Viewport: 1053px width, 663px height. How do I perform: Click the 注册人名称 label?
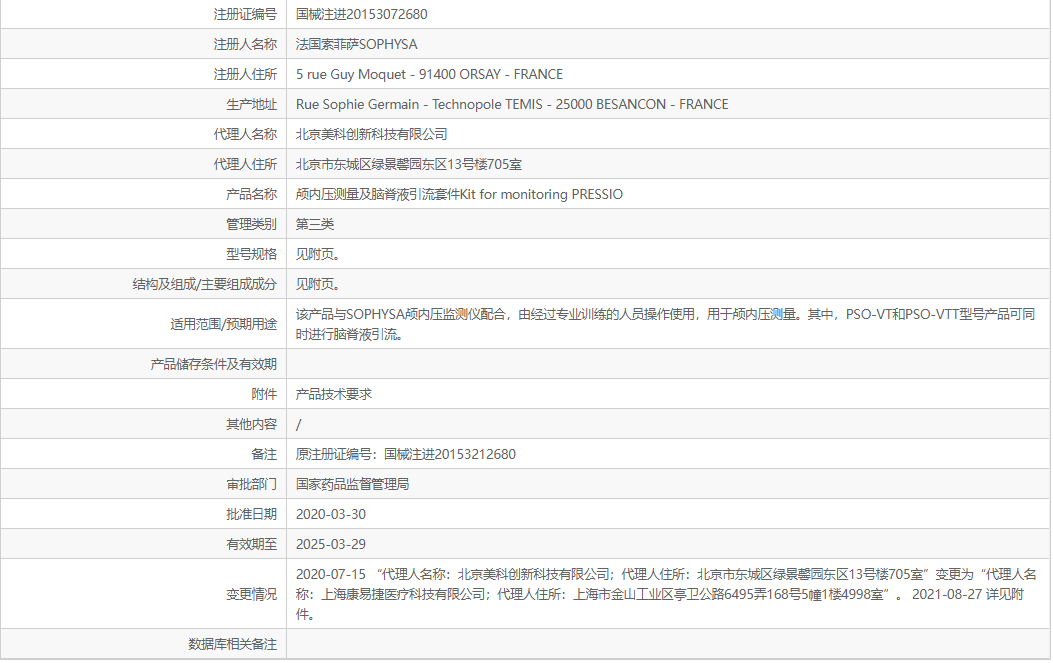[245, 44]
